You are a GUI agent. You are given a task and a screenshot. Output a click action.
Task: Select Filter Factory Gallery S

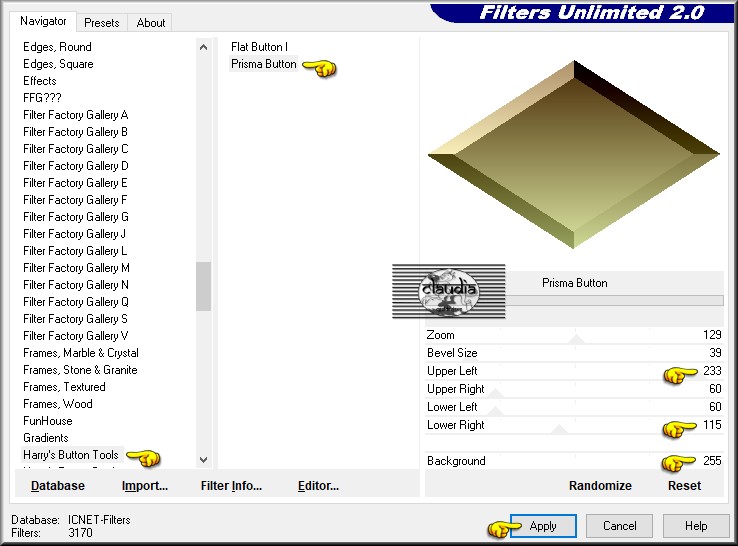pyautogui.click(x=75, y=319)
